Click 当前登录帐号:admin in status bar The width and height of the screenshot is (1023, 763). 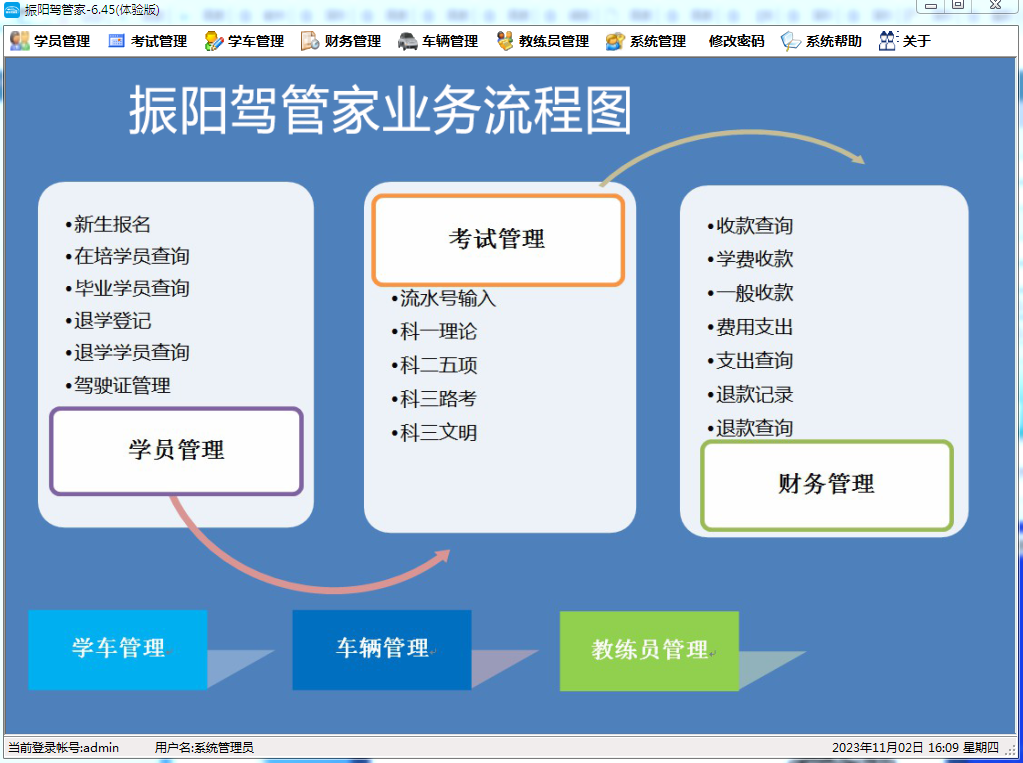[63, 748]
